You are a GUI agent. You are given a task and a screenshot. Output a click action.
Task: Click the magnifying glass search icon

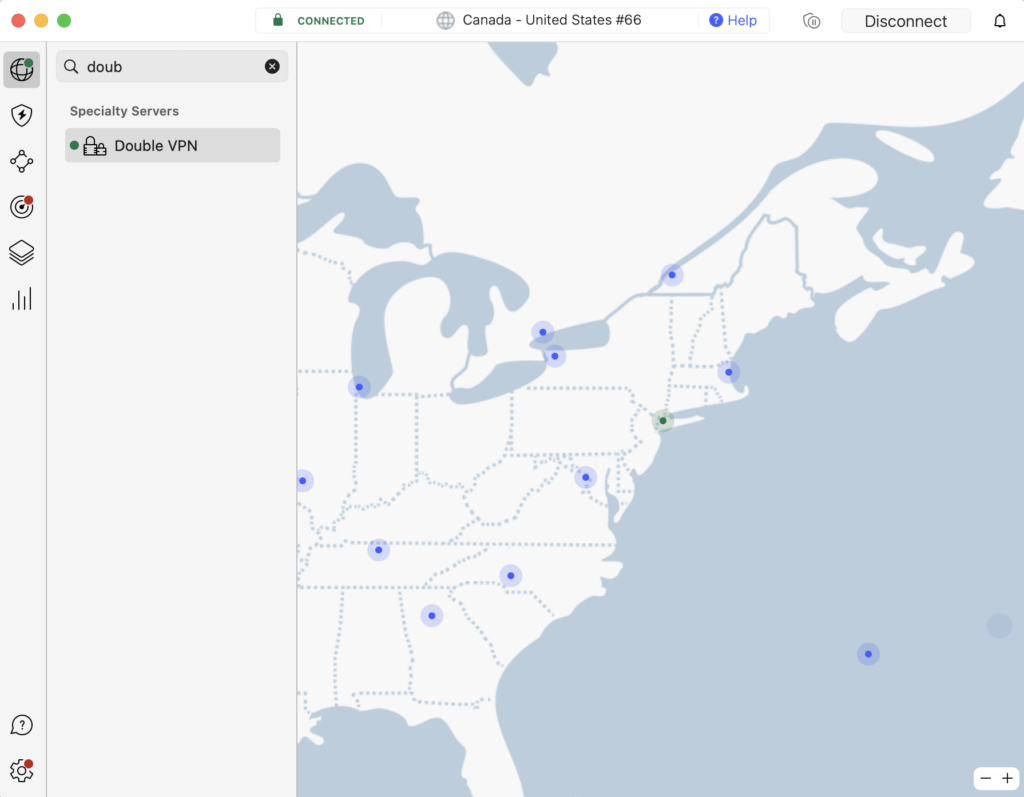(71, 67)
